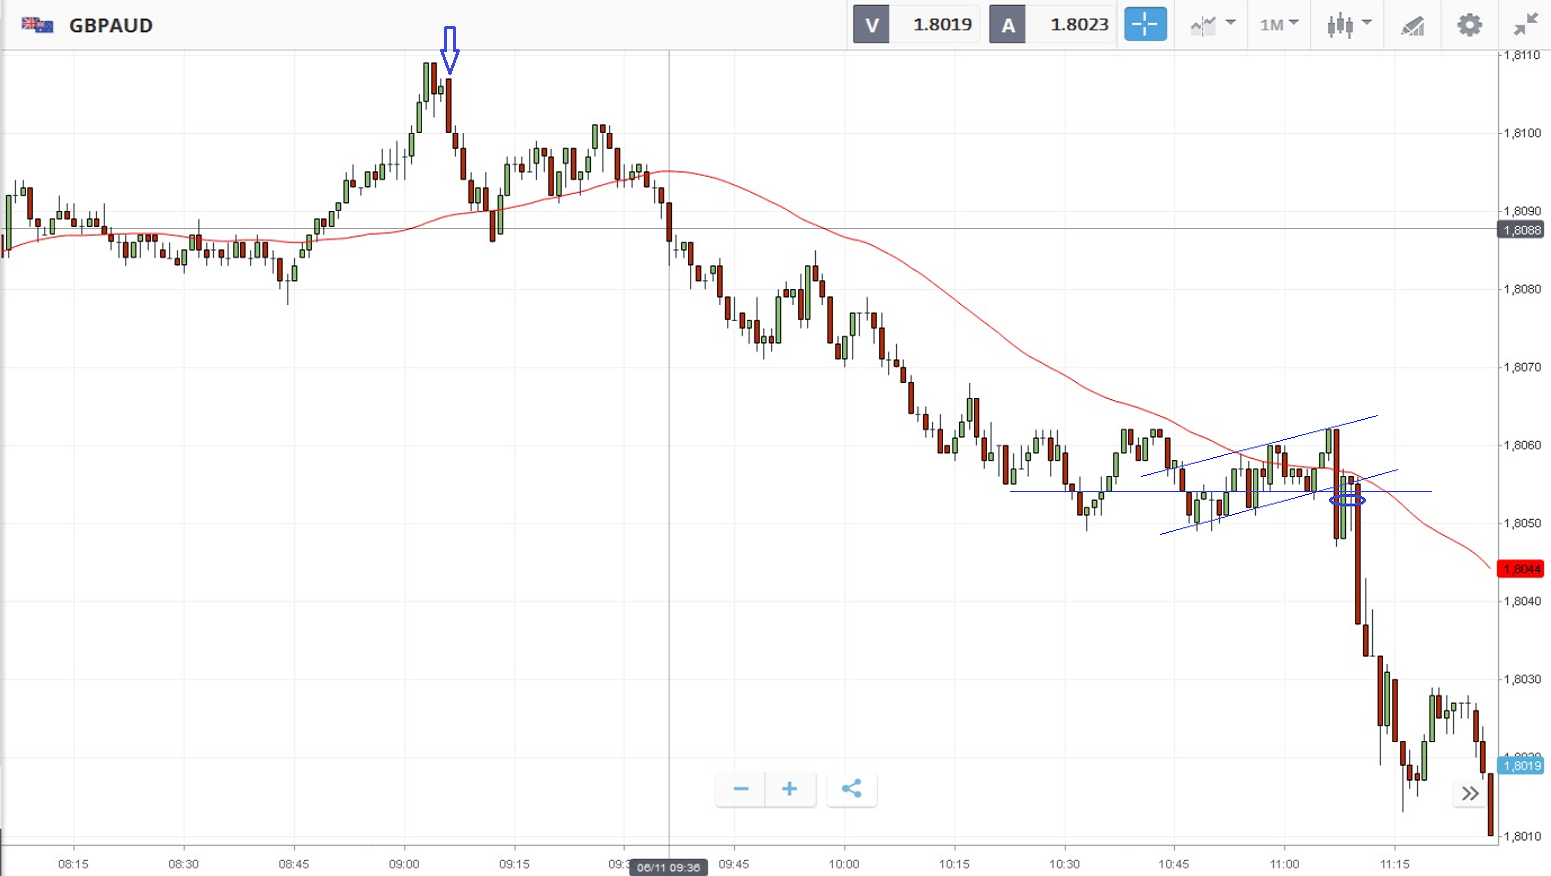The image size is (1551, 876).
Task: Zoom out the chart with minus
Action: click(x=741, y=789)
